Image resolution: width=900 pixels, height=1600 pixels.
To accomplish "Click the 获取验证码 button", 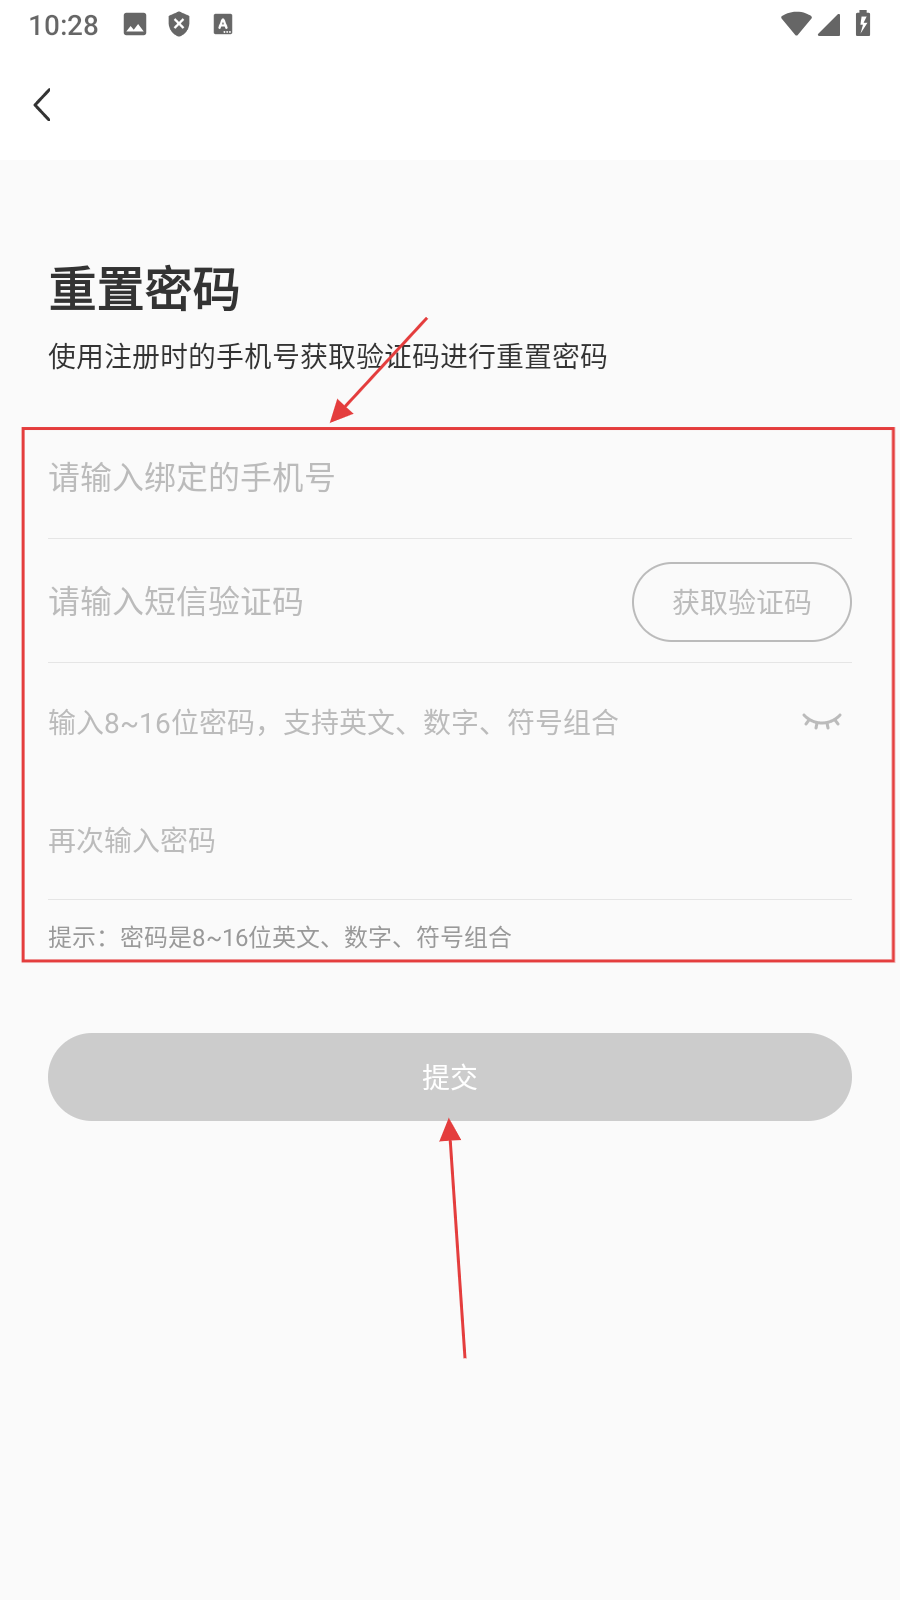I will click(742, 602).
